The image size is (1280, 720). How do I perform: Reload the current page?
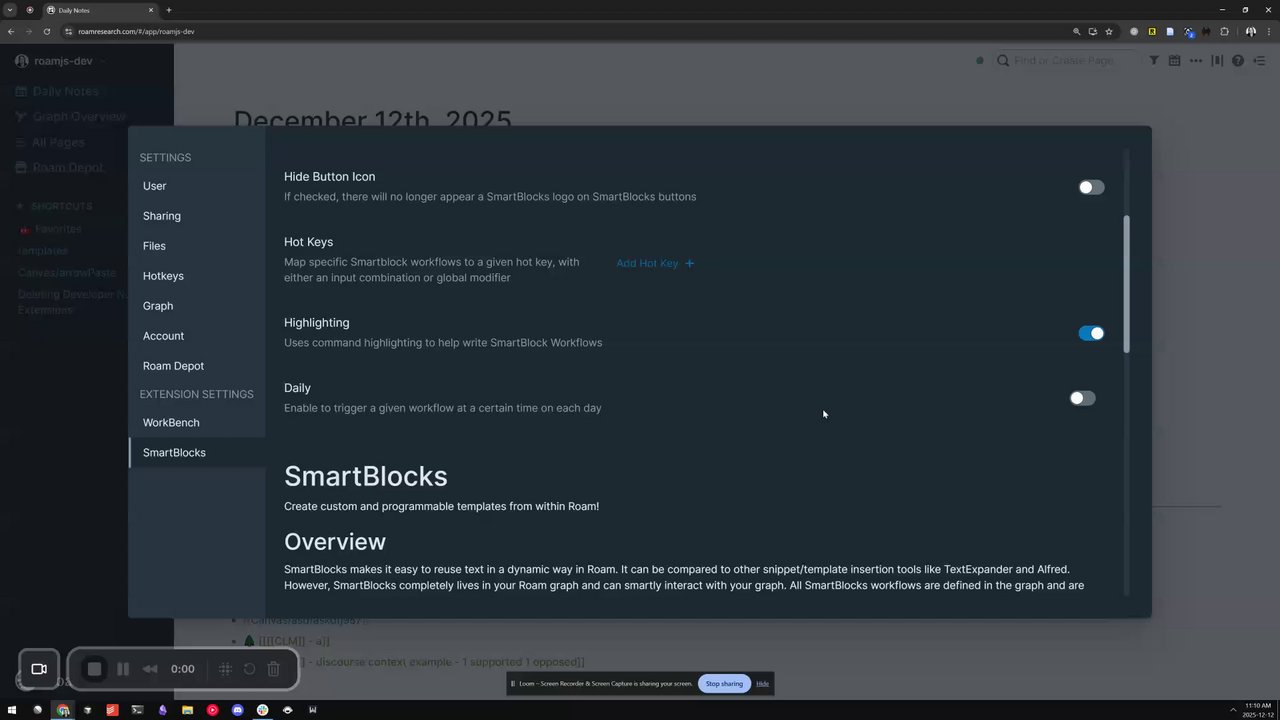(46, 31)
